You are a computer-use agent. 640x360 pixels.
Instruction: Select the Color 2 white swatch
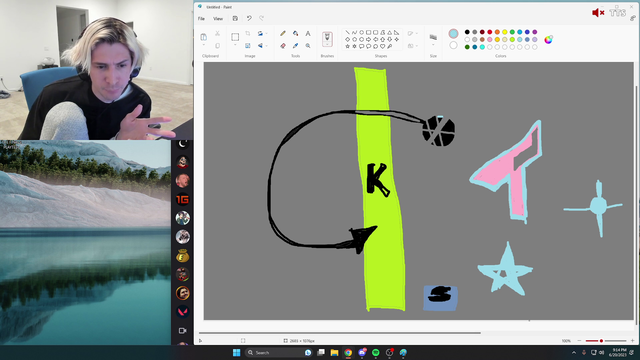click(453, 45)
